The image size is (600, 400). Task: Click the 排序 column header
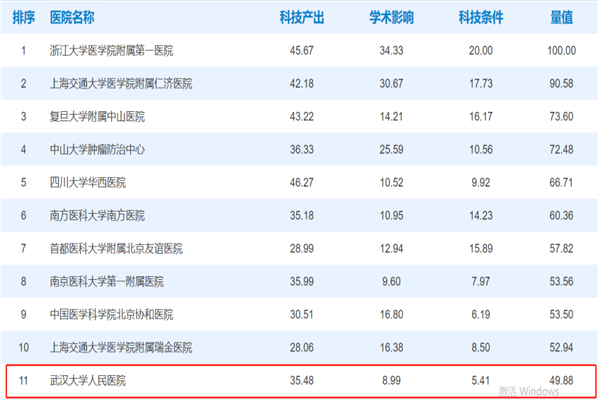pos(23,18)
